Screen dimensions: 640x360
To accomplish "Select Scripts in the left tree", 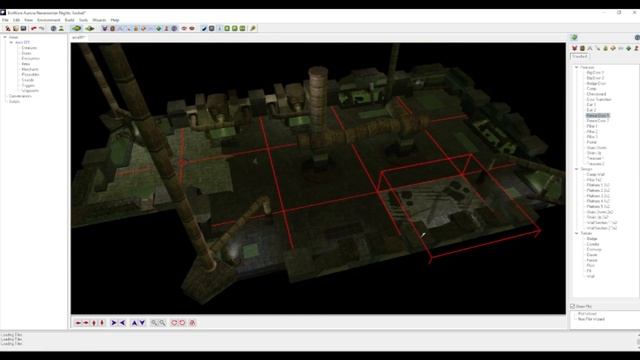I will click(14, 101).
